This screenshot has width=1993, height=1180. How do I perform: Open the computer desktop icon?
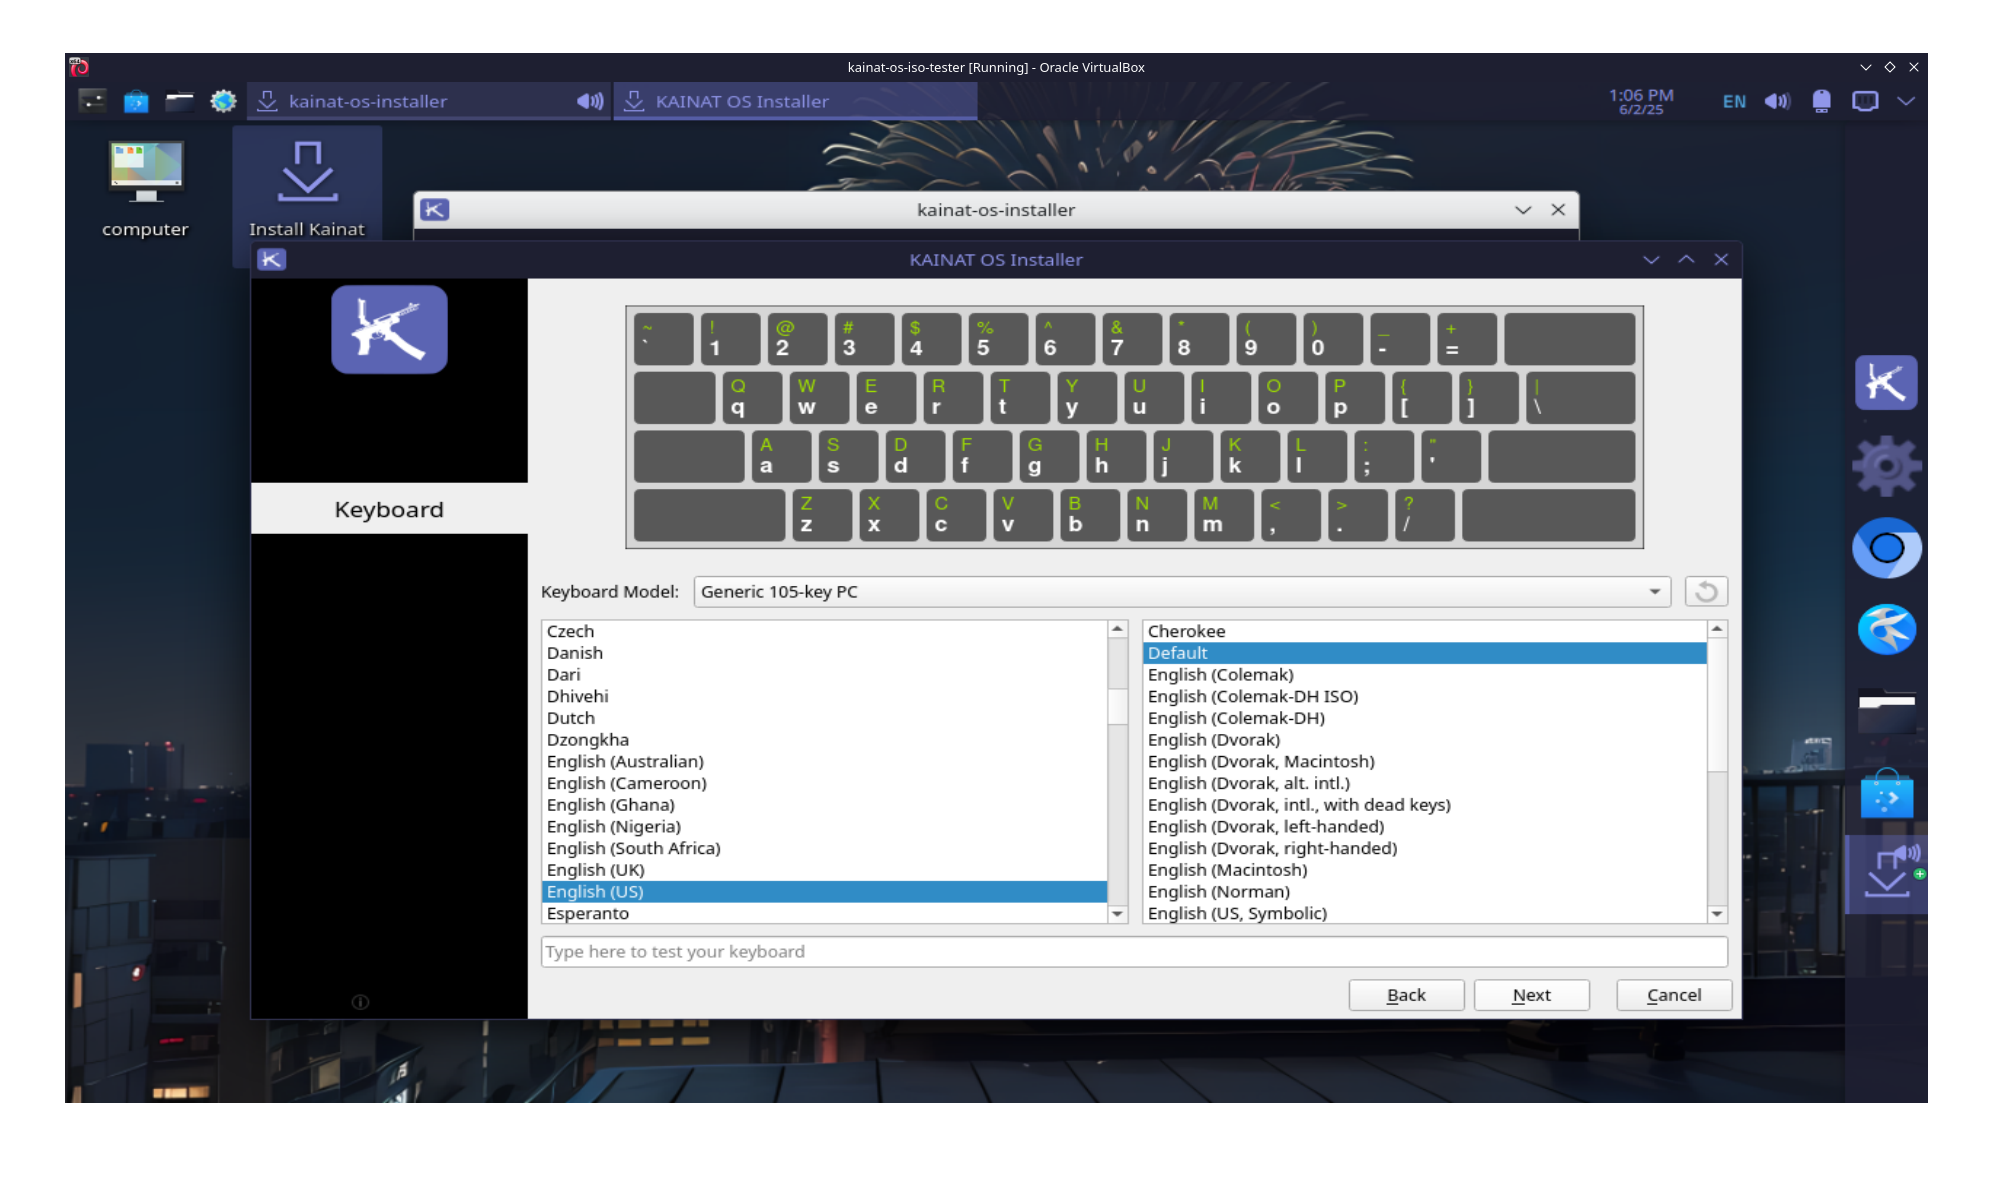[x=145, y=187]
